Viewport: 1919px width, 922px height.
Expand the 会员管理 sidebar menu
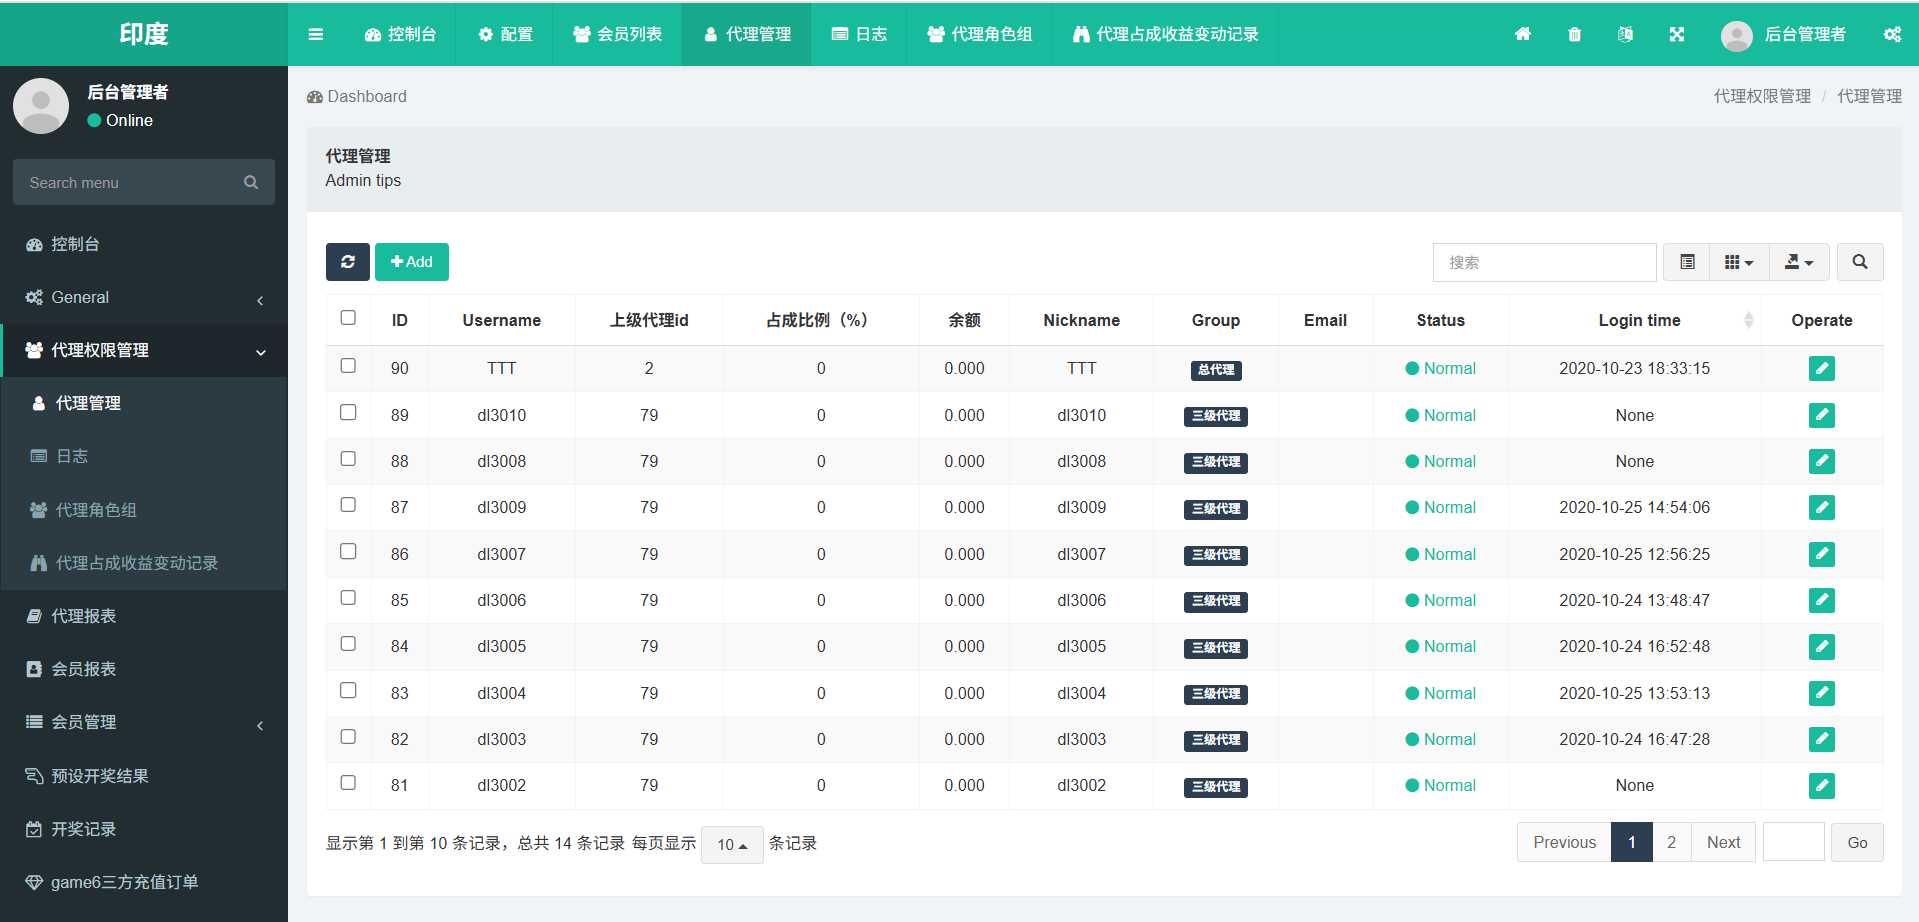[144, 722]
